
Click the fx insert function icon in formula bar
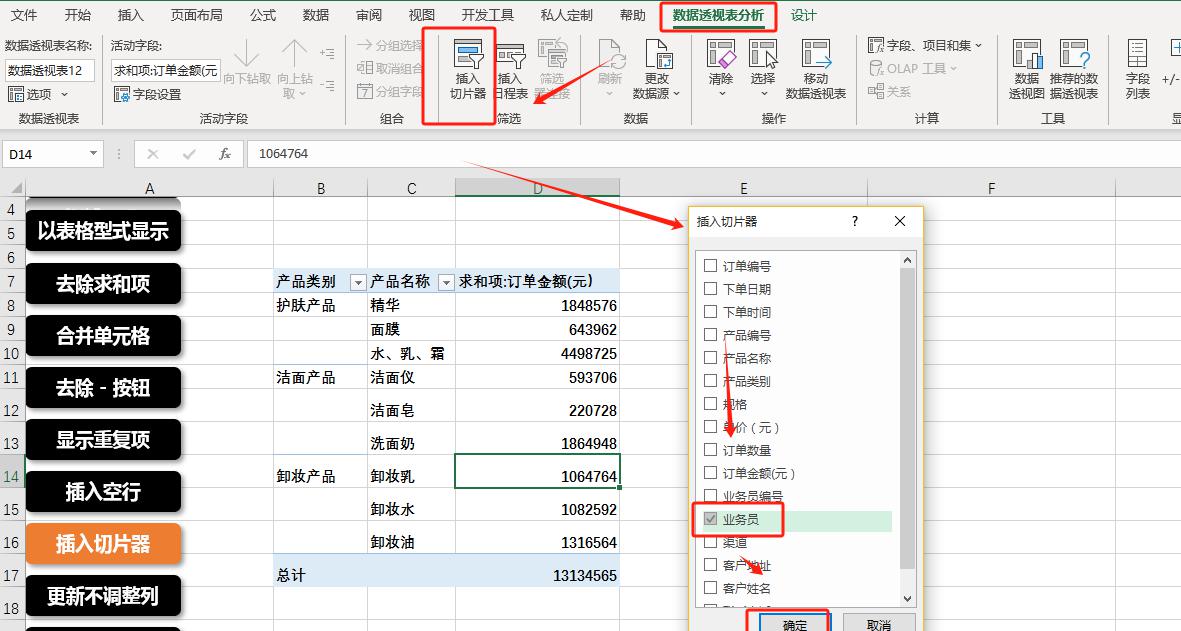point(224,154)
